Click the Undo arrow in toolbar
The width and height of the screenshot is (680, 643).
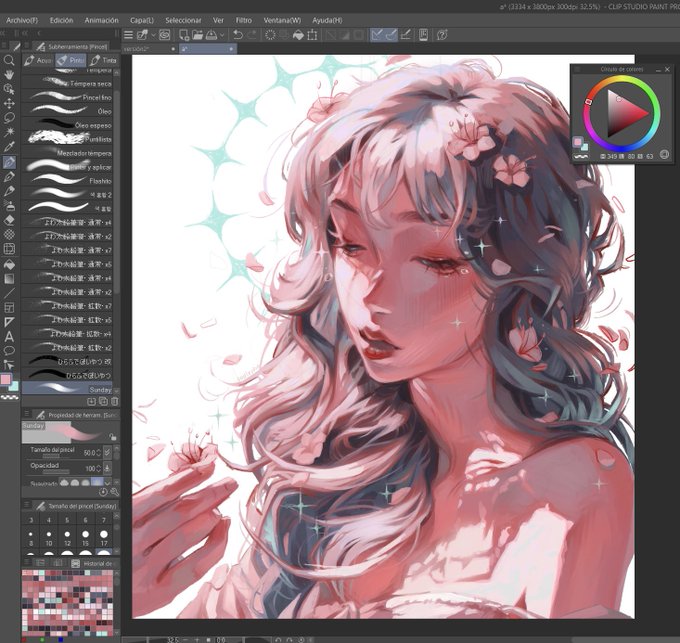tap(238, 35)
